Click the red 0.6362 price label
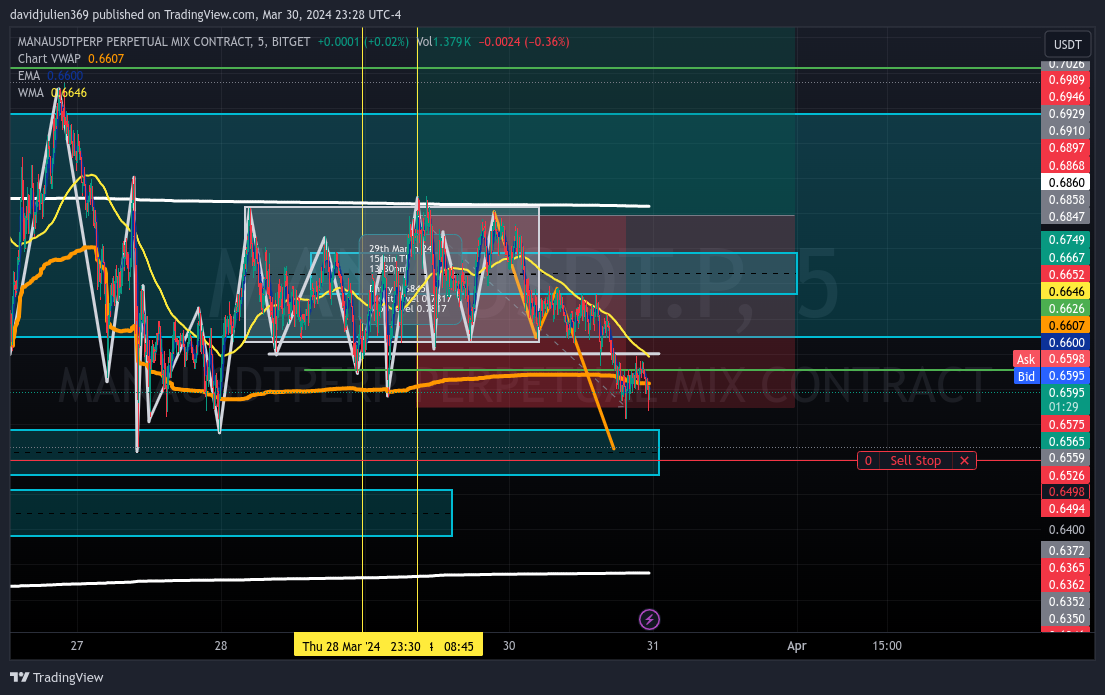This screenshot has width=1105, height=695. tap(1066, 584)
